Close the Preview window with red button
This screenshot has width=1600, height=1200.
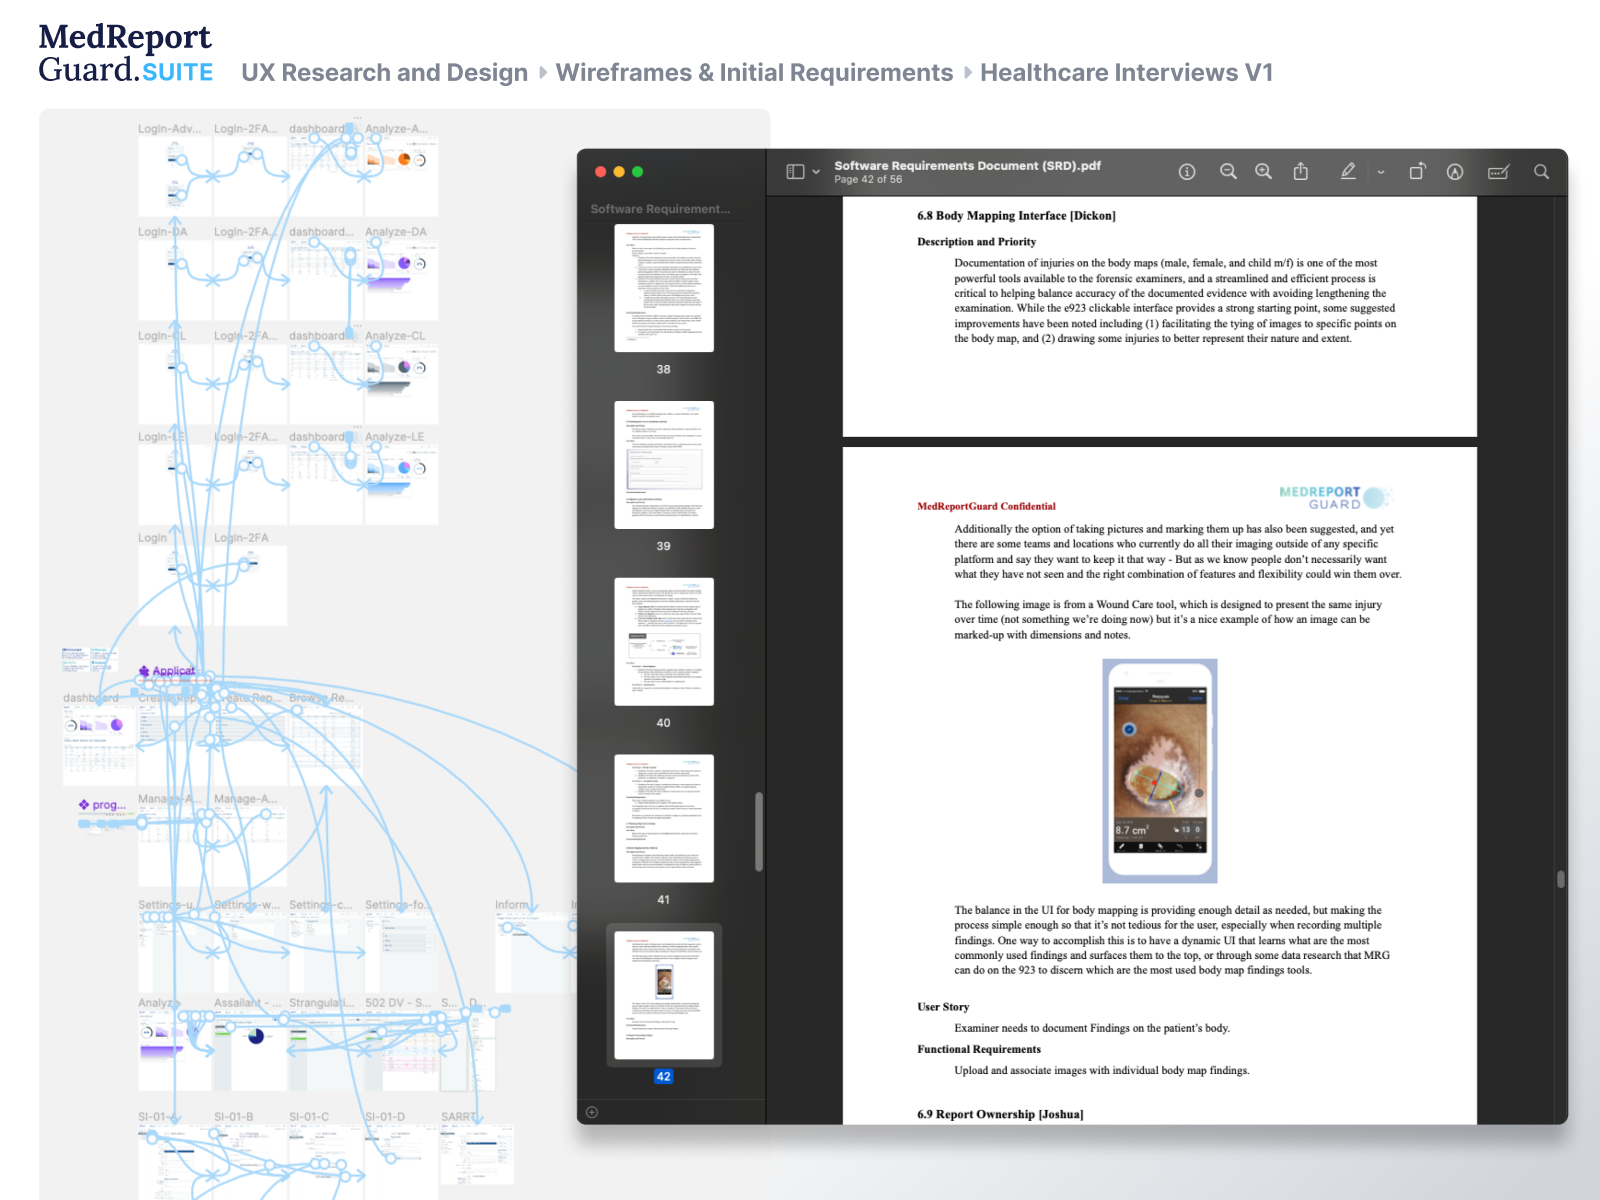point(600,172)
